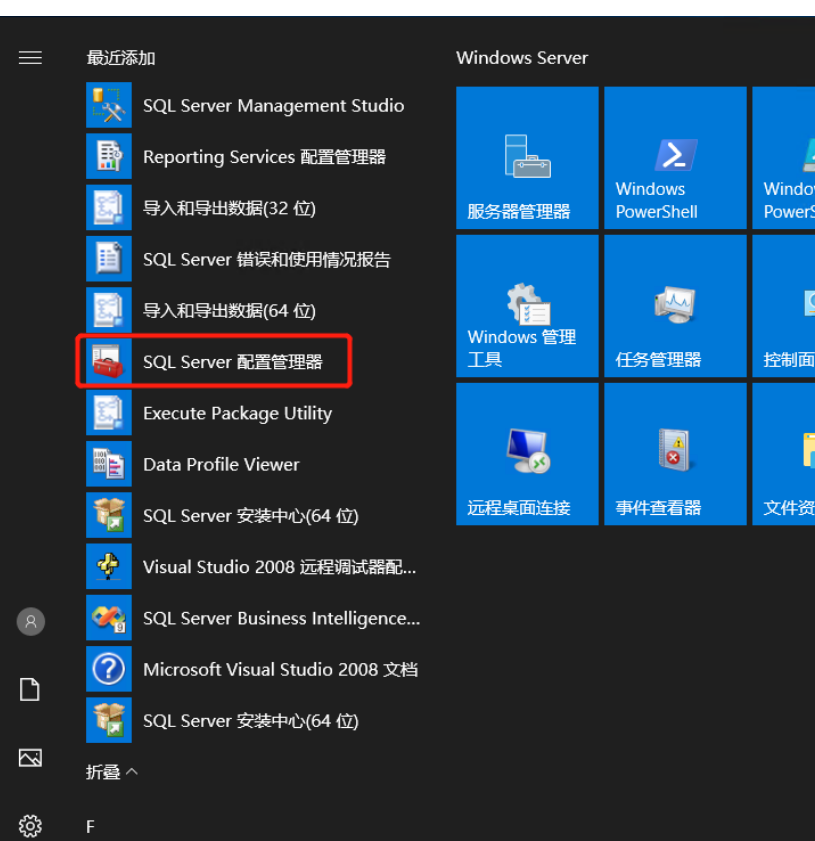Click the Execute Package Utility icon

tap(108, 413)
